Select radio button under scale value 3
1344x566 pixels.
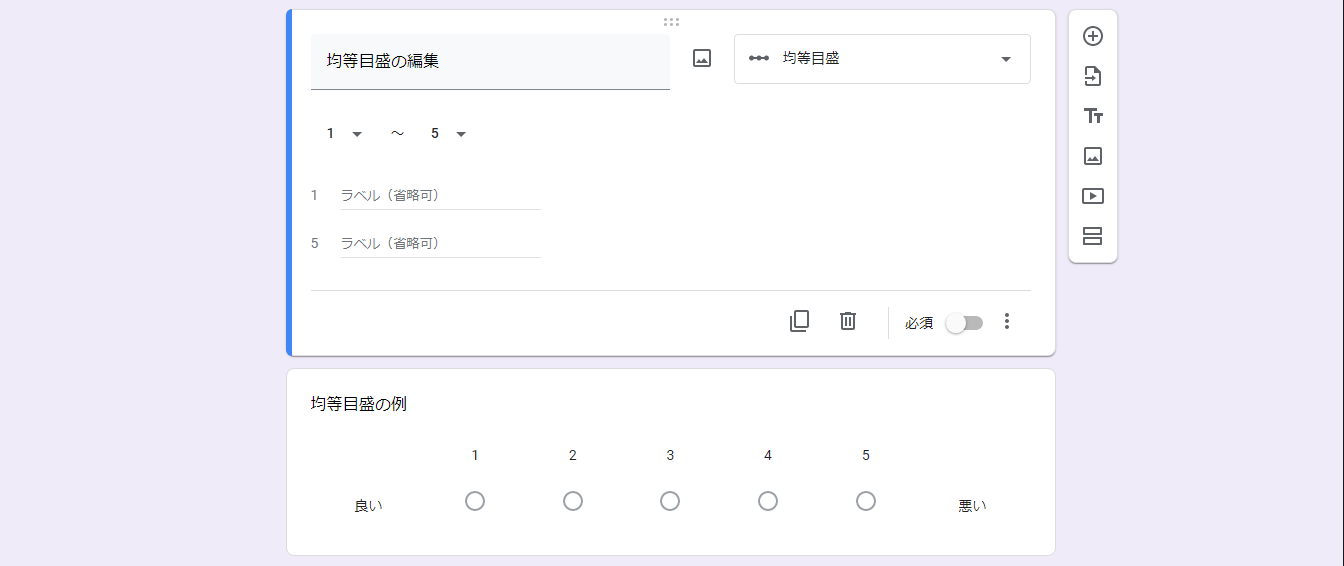[670, 501]
